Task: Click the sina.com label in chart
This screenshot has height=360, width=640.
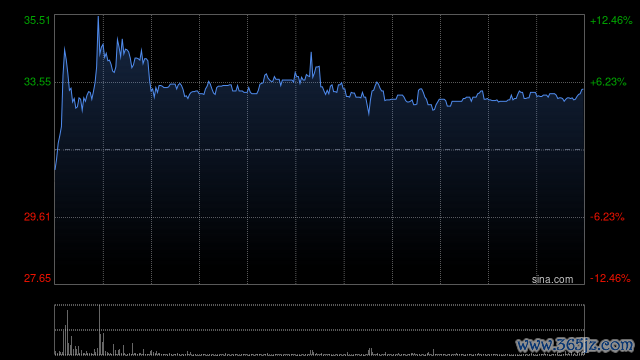Action: click(552, 280)
